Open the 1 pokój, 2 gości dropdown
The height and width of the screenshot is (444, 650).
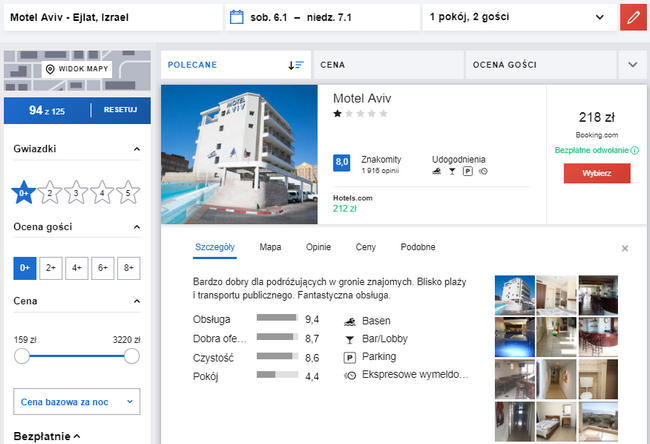click(x=520, y=17)
